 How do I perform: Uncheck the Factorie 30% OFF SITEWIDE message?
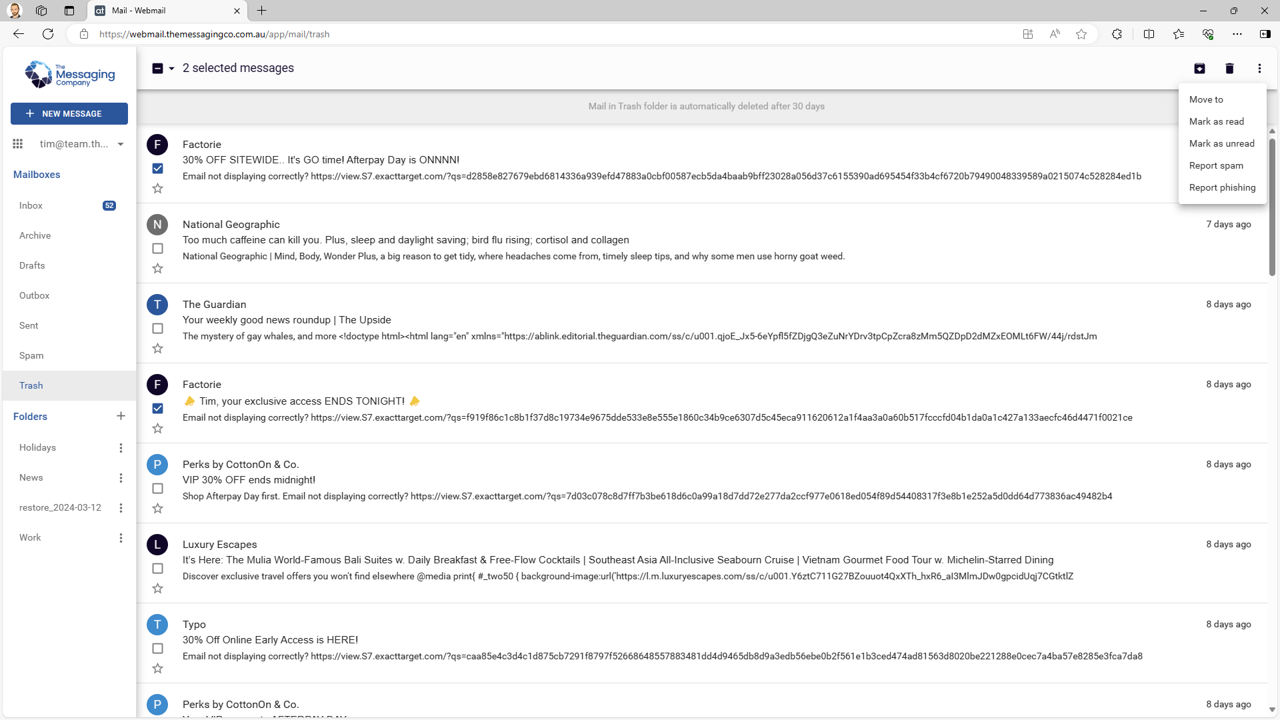coord(157,168)
